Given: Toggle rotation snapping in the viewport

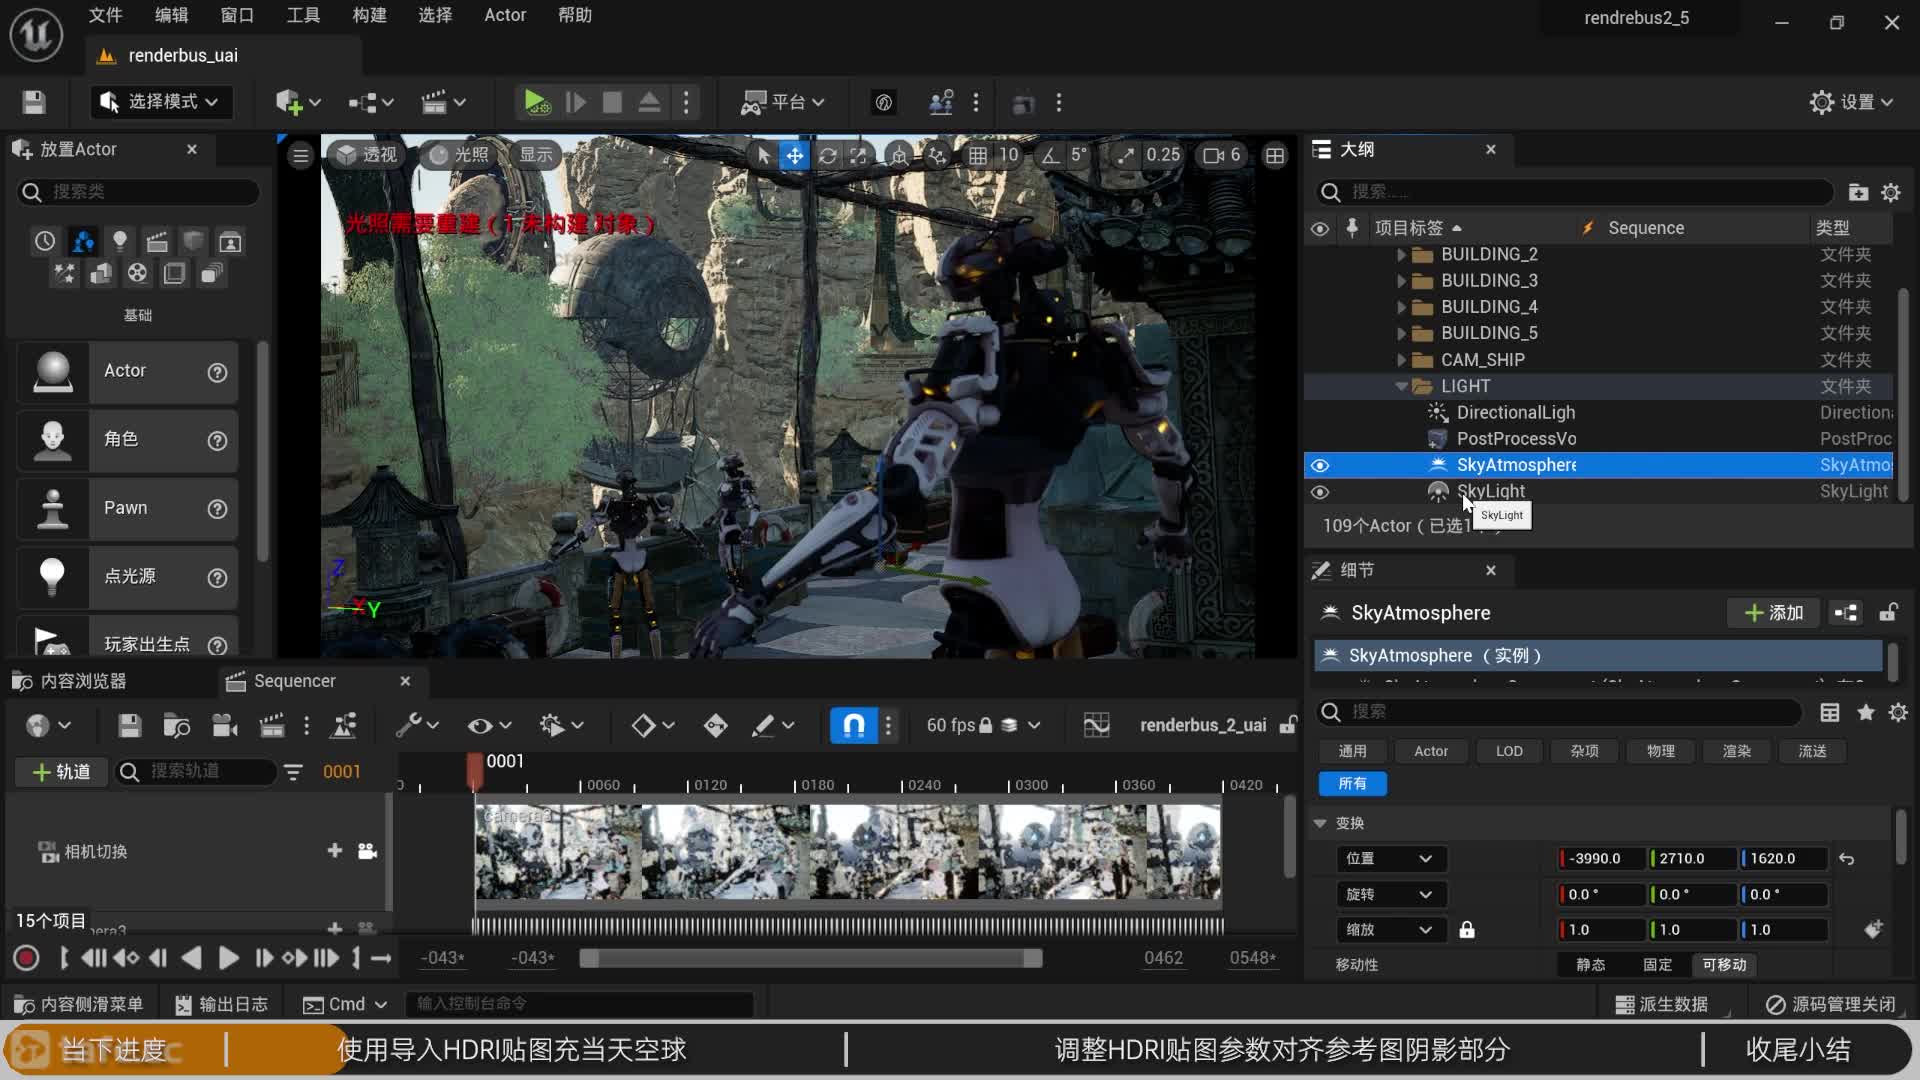Looking at the screenshot, I should coord(1050,155).
